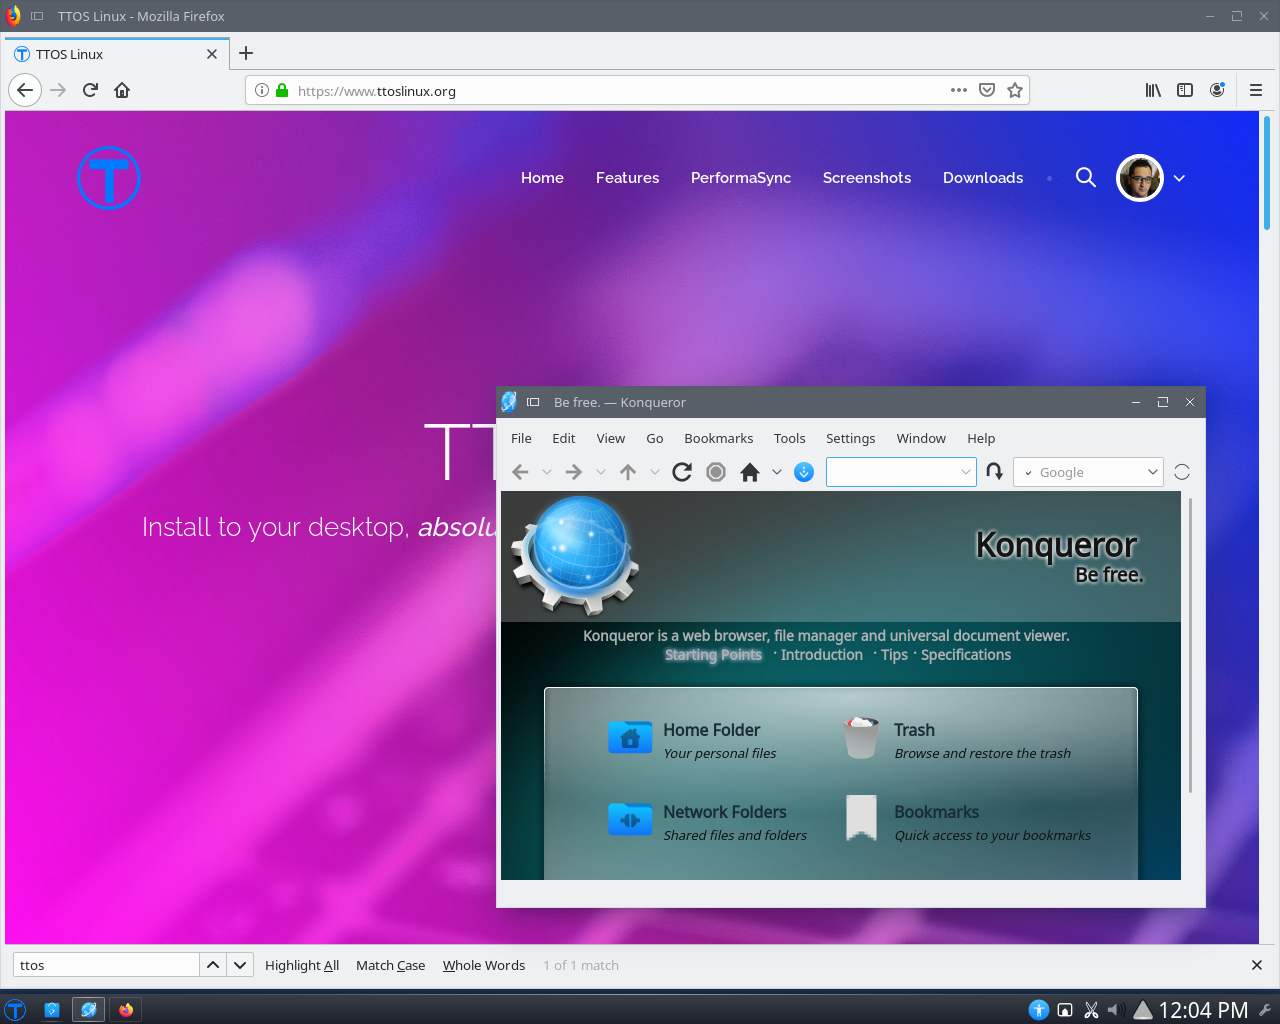Viewport: 1280px width, 1024px height.
Task: Reload the page in Firefox
Action: coord(90,90)
